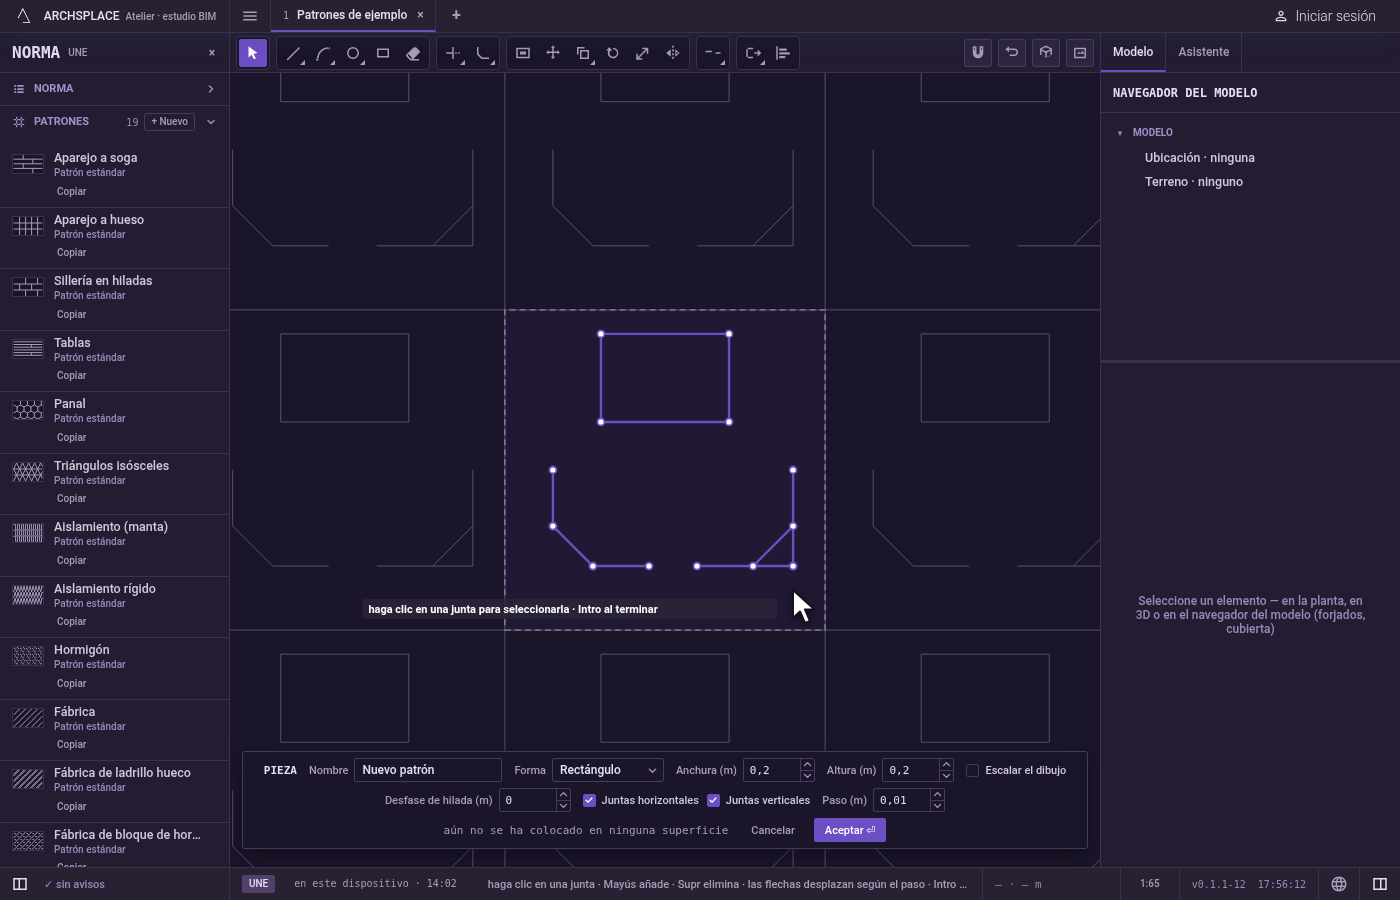Collapse the PATRONES section chevron
This screenshot has width=1400, height=900.
coord(211,122)
